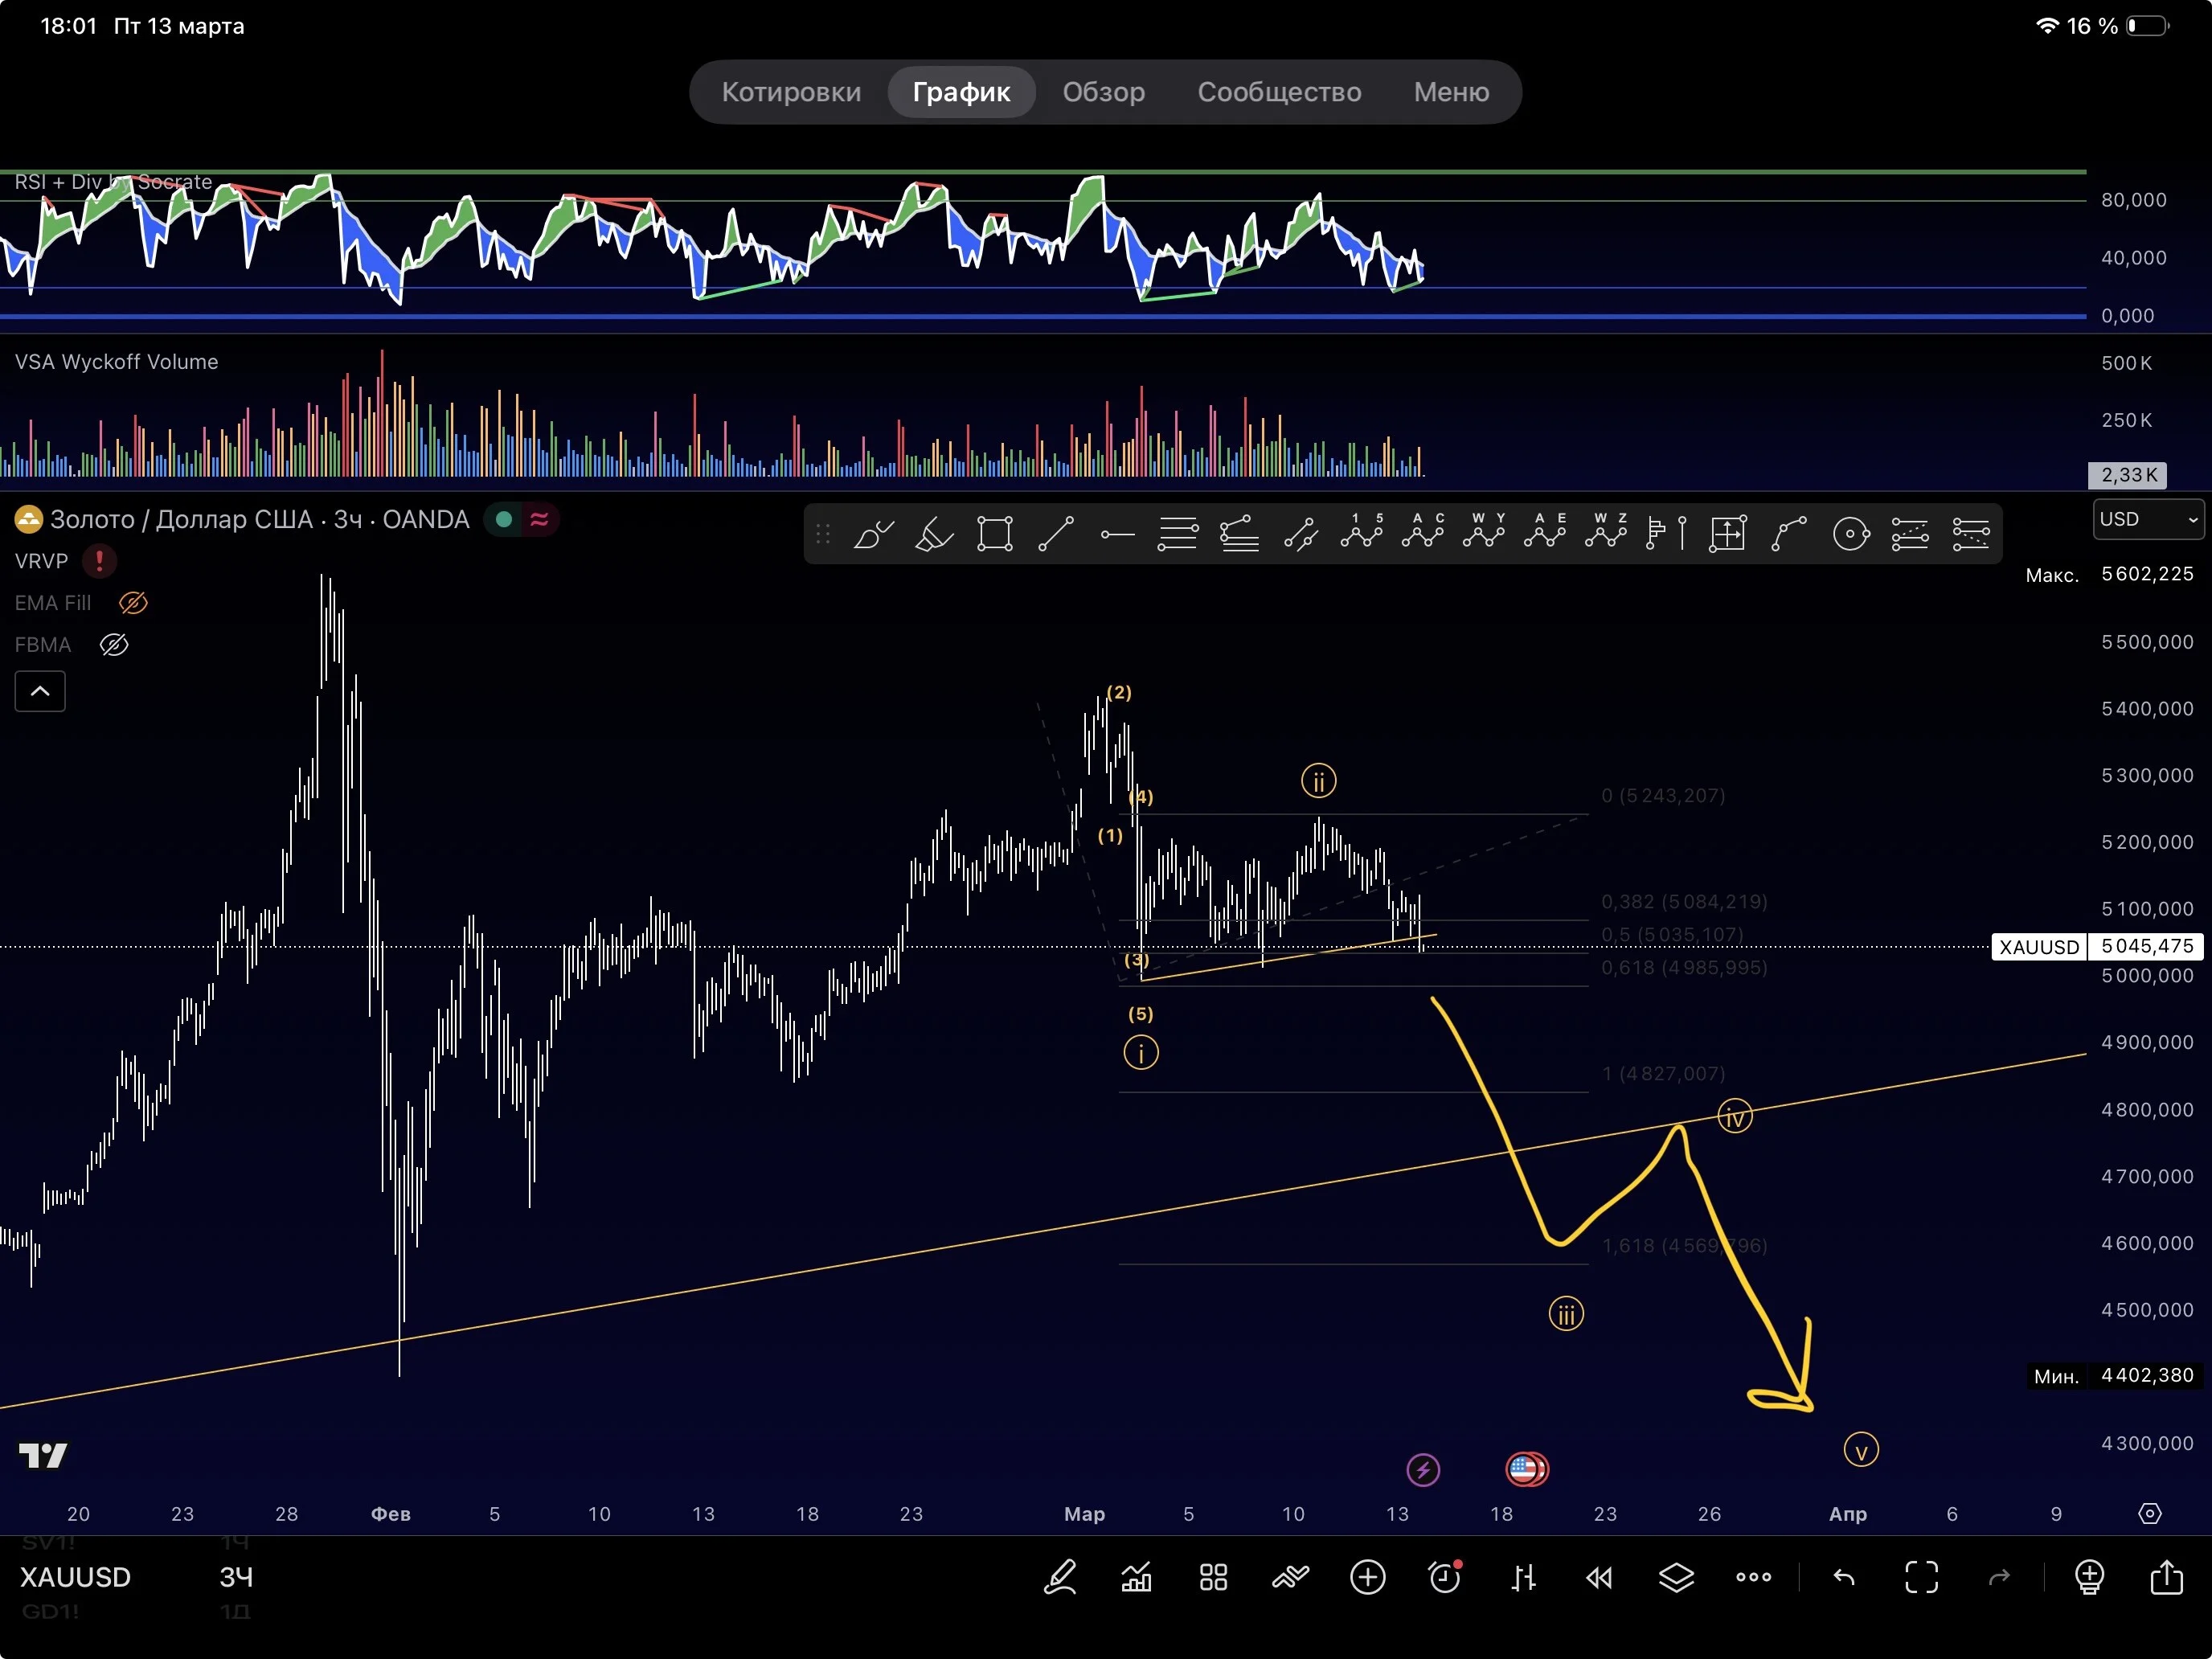Select Elliott Triple Combo W-Z tool

coord(1606,531)
